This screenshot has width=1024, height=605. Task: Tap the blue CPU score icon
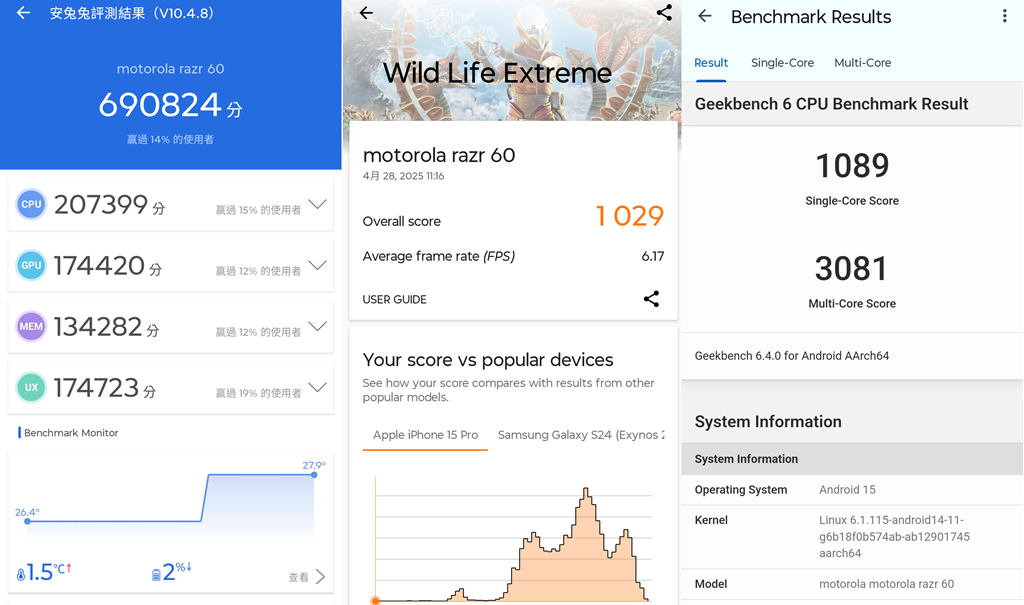click(x=31, y=204)
